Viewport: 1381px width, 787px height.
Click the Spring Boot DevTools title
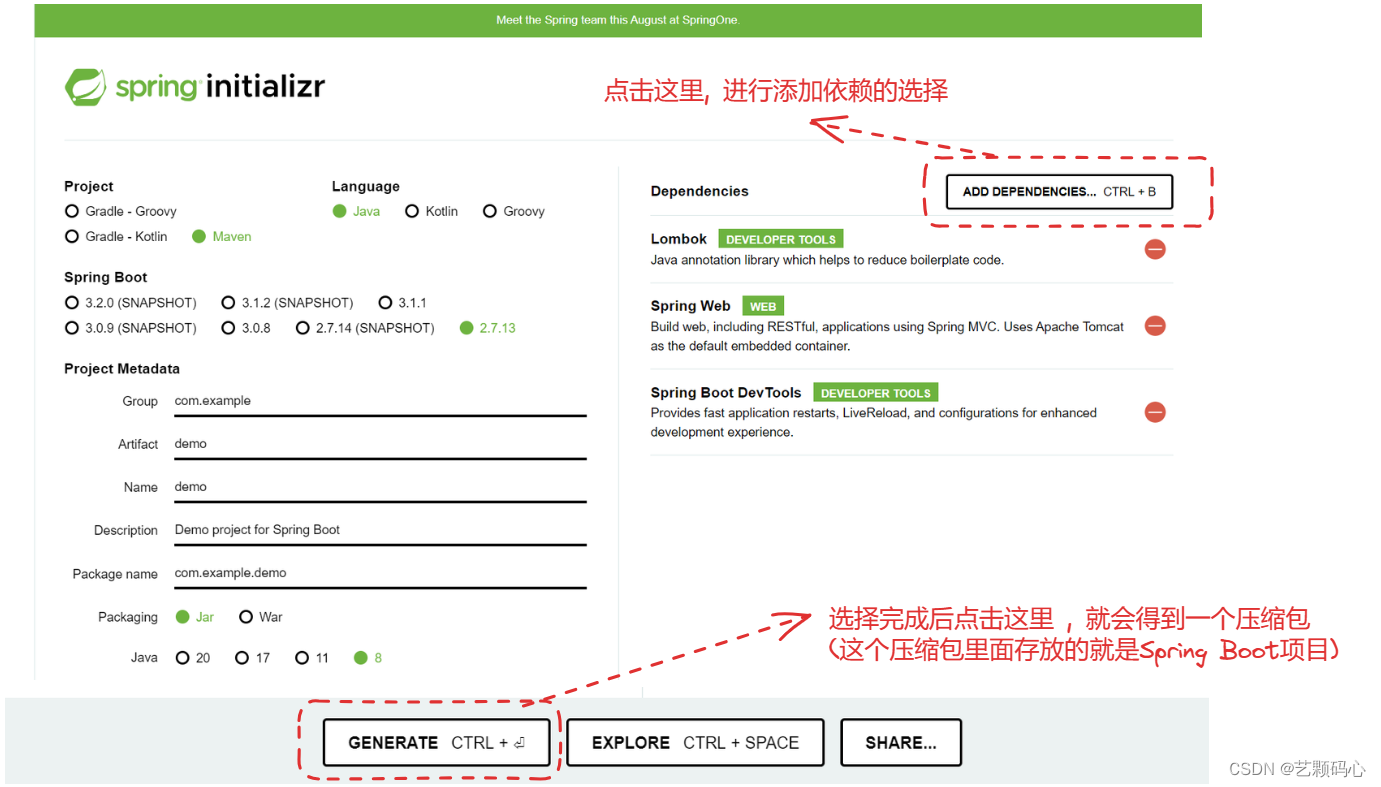[726, 393]
